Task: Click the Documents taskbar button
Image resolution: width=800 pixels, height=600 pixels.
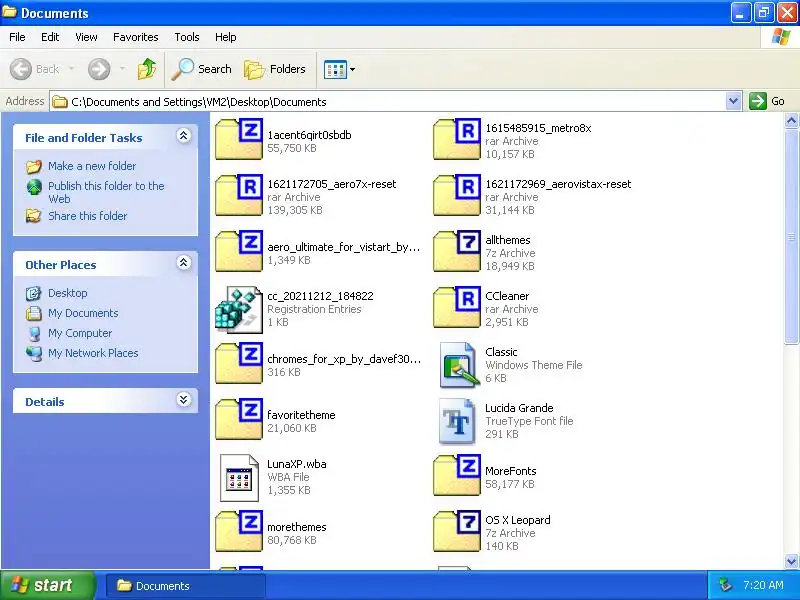Action: pyautogui.click(x=185, y=586)
